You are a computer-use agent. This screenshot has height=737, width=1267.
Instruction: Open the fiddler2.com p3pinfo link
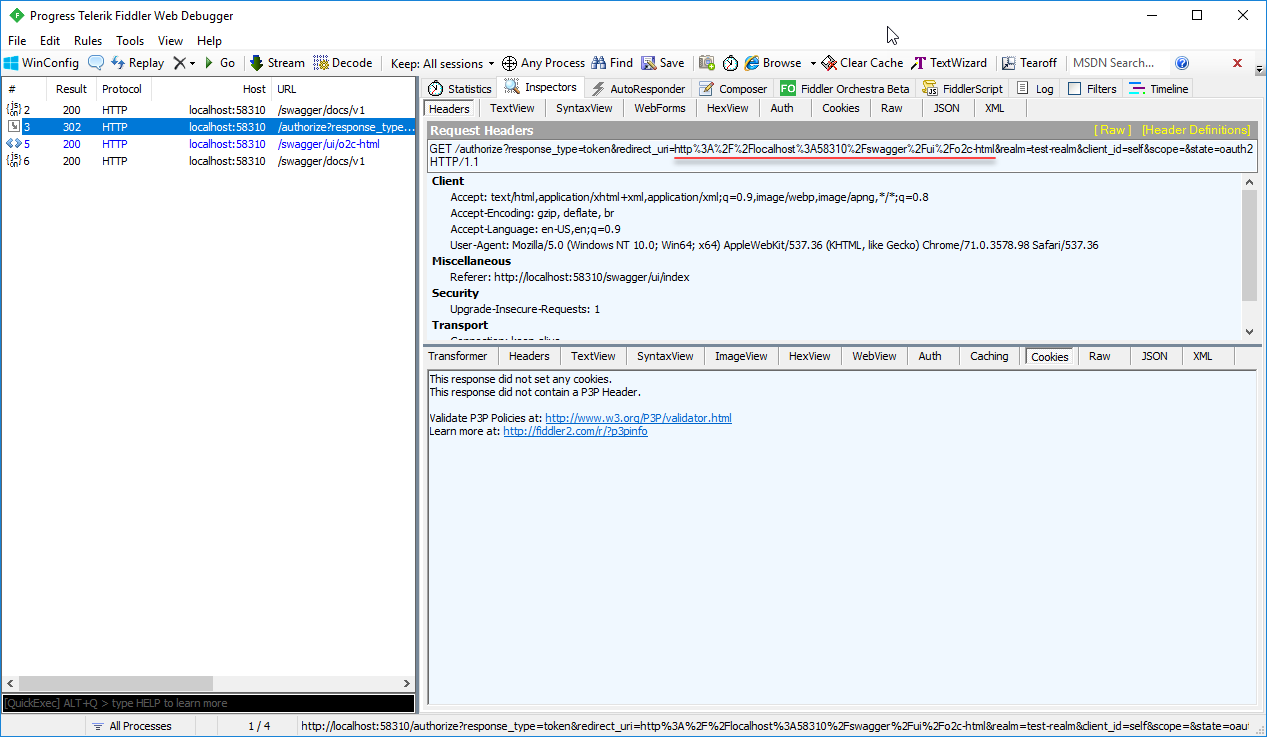(575, 432)
